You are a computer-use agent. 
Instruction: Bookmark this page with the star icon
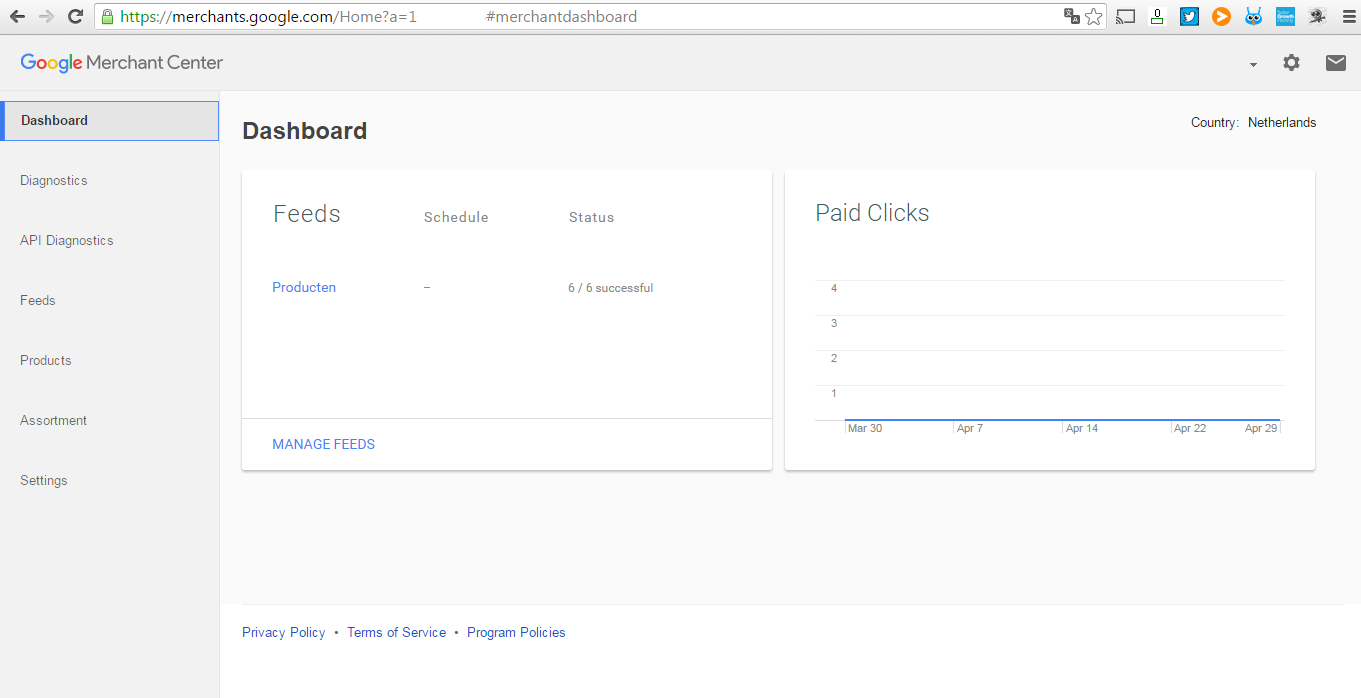pos(1094,16)
